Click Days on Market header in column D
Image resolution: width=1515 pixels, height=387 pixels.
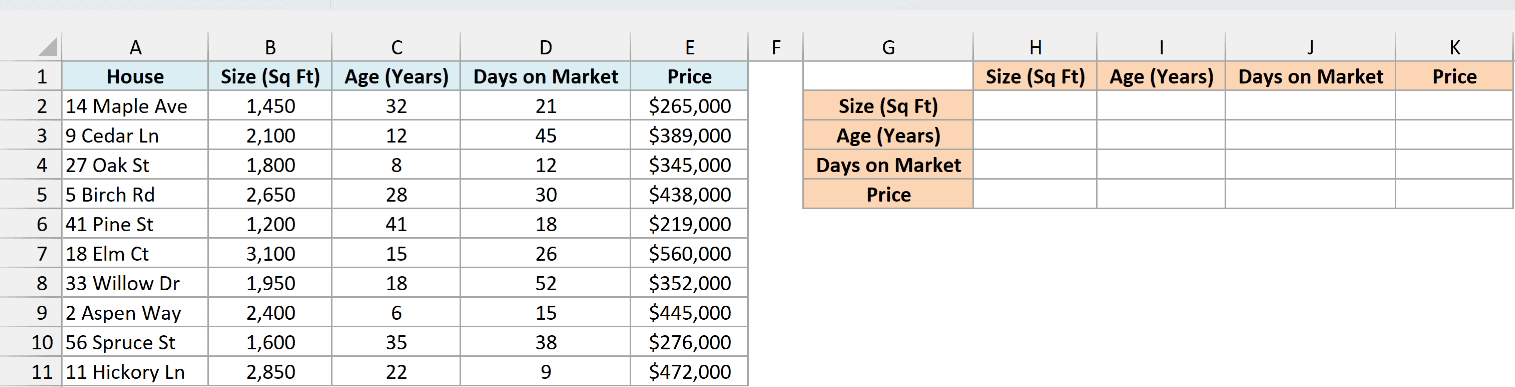[x=546, y=76]
